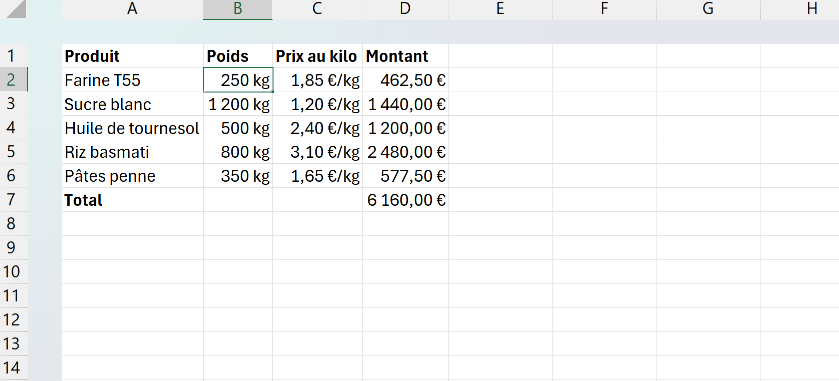Select the "Sucre blanc" cell
The image size is (839, 381).
tap(132, 104)
